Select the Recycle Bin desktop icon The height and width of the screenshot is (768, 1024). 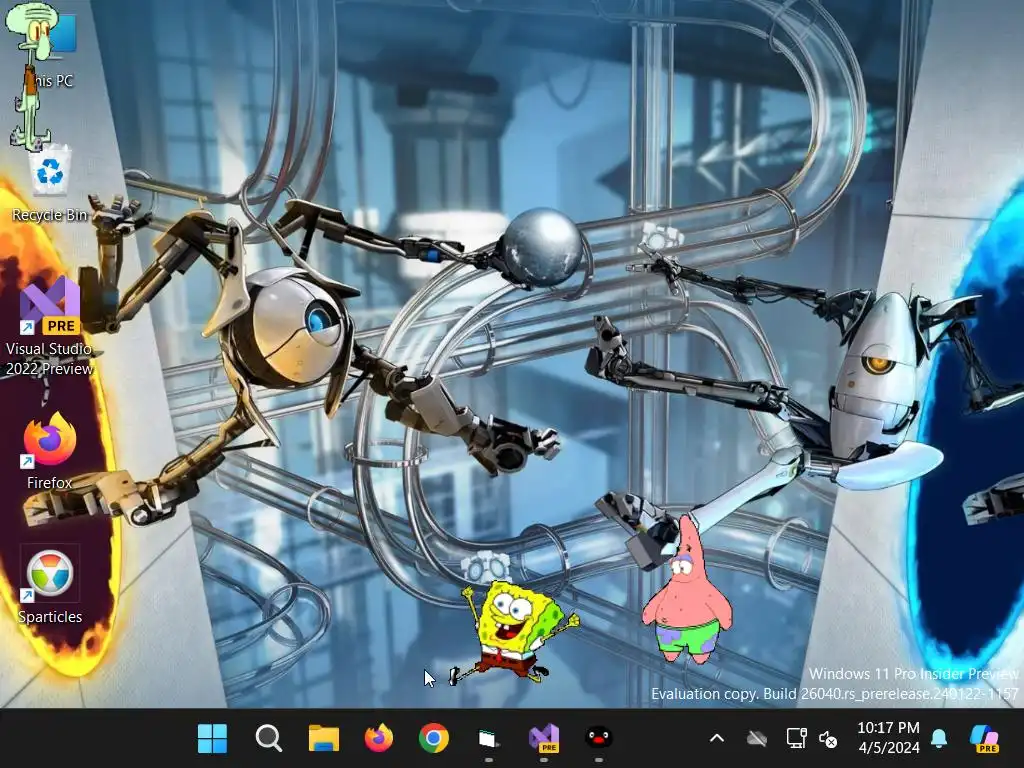pos(50,185)
